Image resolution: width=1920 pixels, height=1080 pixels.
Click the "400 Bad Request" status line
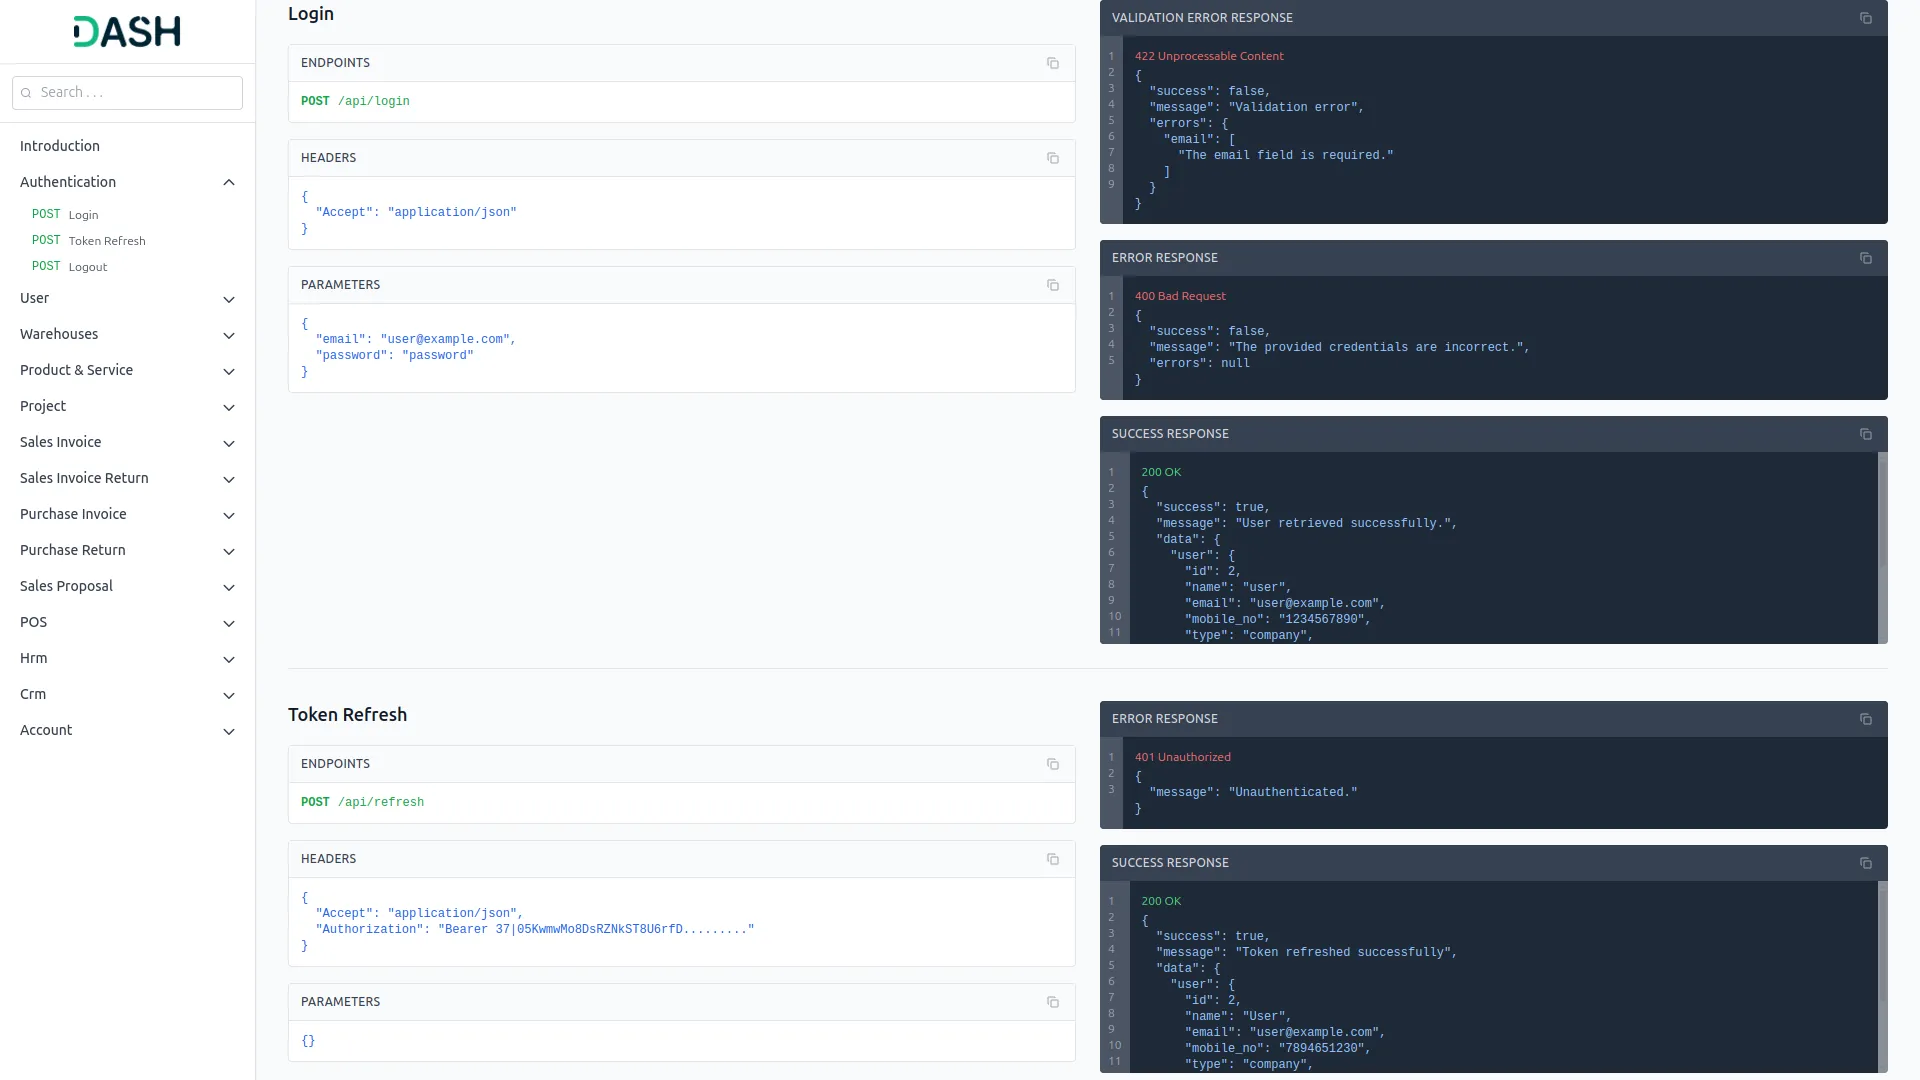point(1180,296)
